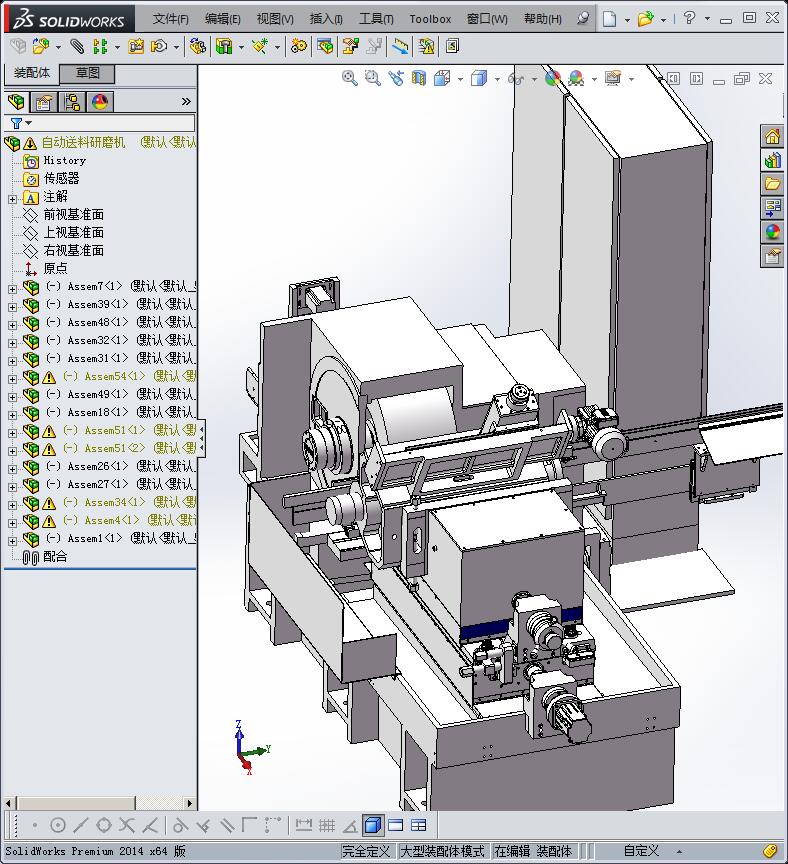The width and height of the screenshot is (788, 864).
Task: Select the ConfigurationManager tab icon
Action: 72,102
